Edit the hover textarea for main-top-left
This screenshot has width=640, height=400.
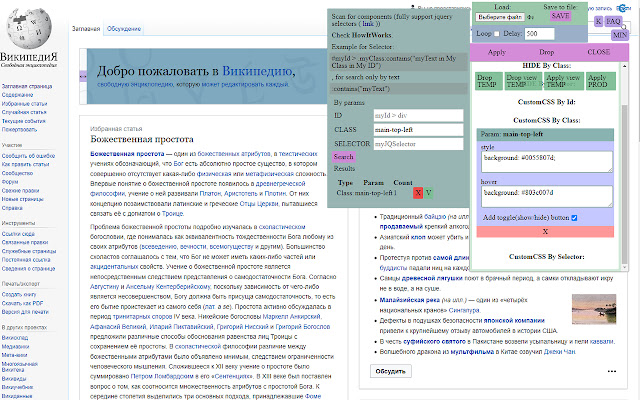click(547, 196)
